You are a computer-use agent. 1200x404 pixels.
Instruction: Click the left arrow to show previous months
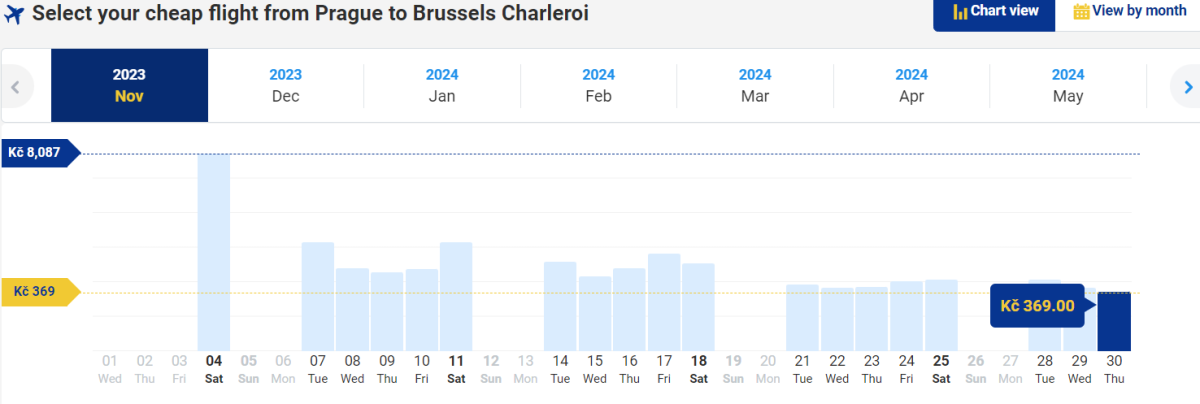[15, 86]
